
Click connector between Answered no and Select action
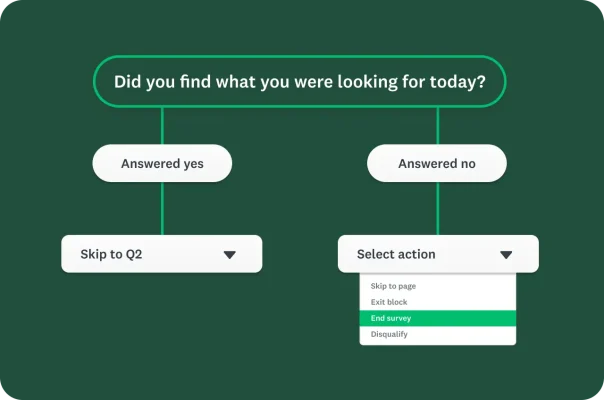[437, 208]
